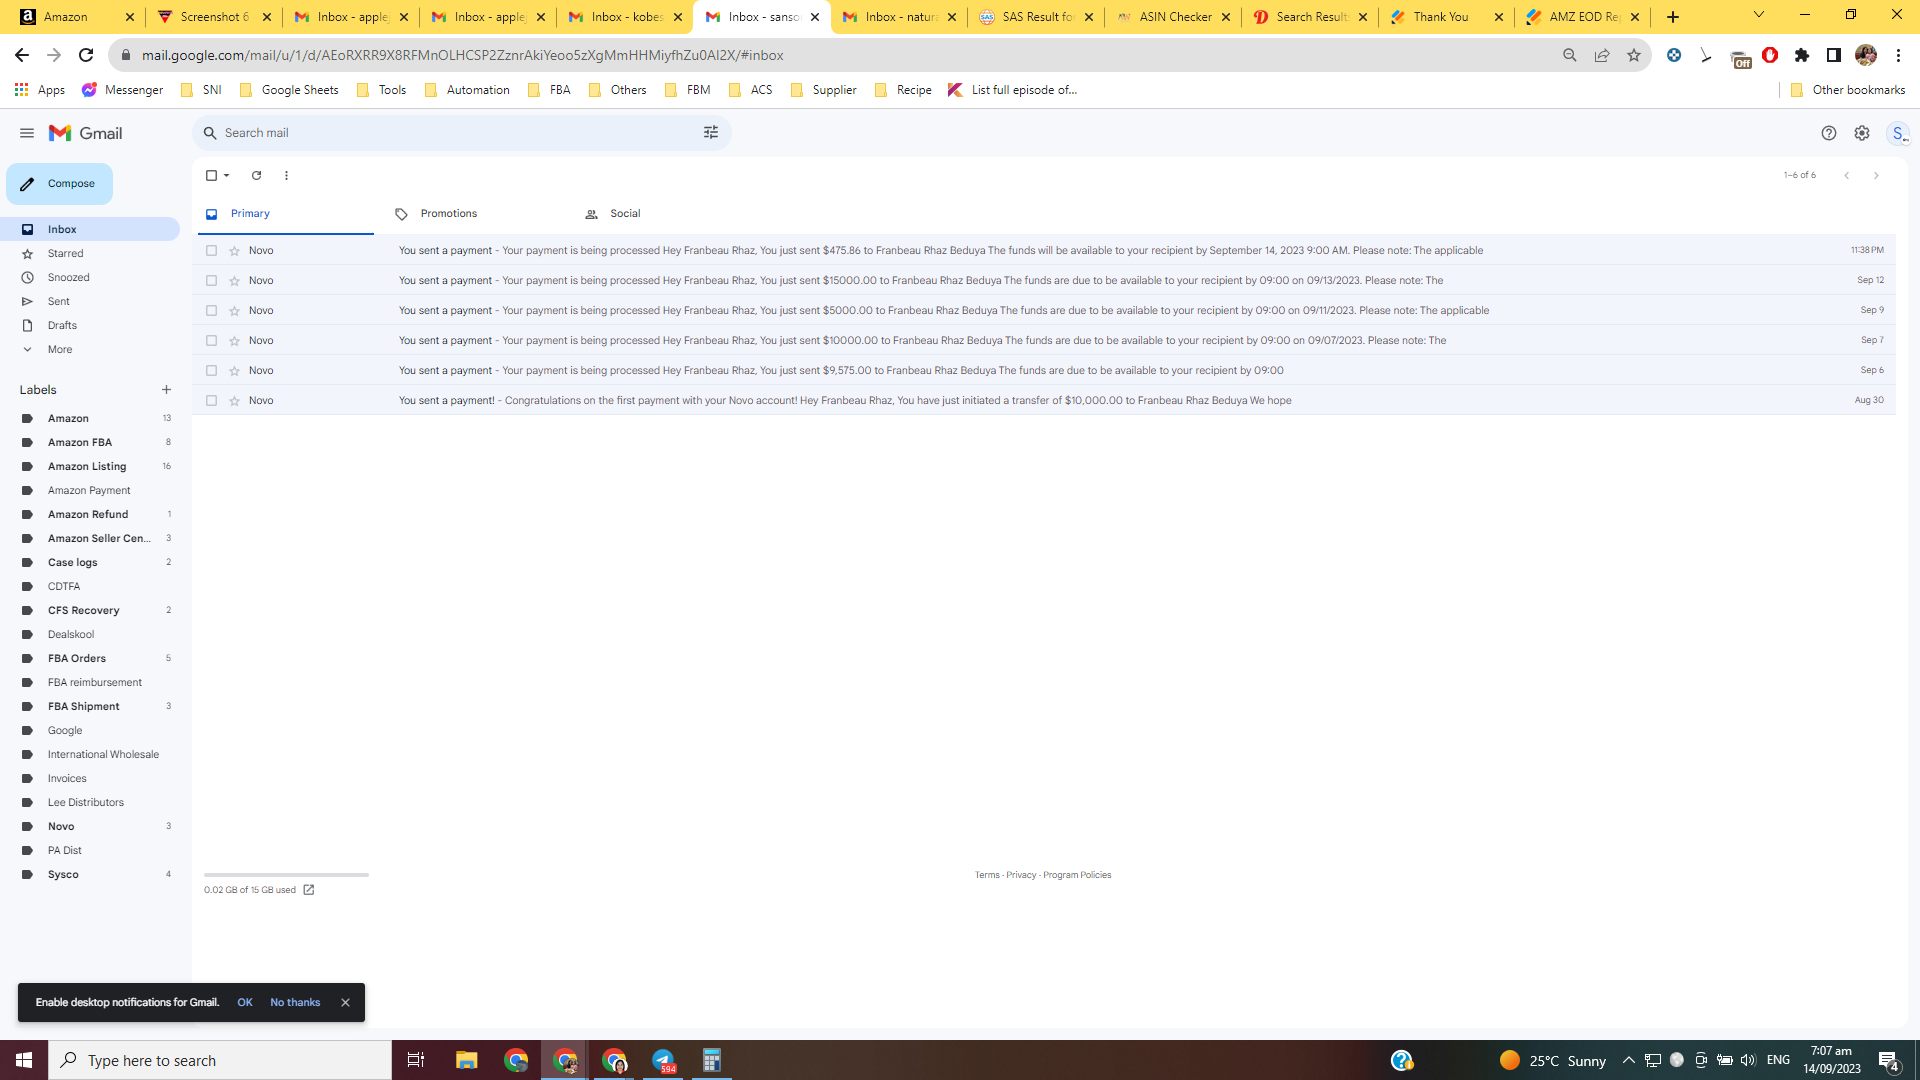Star the Novo $15000.00 payment email
The image size is (1920, 1080).
234,281
